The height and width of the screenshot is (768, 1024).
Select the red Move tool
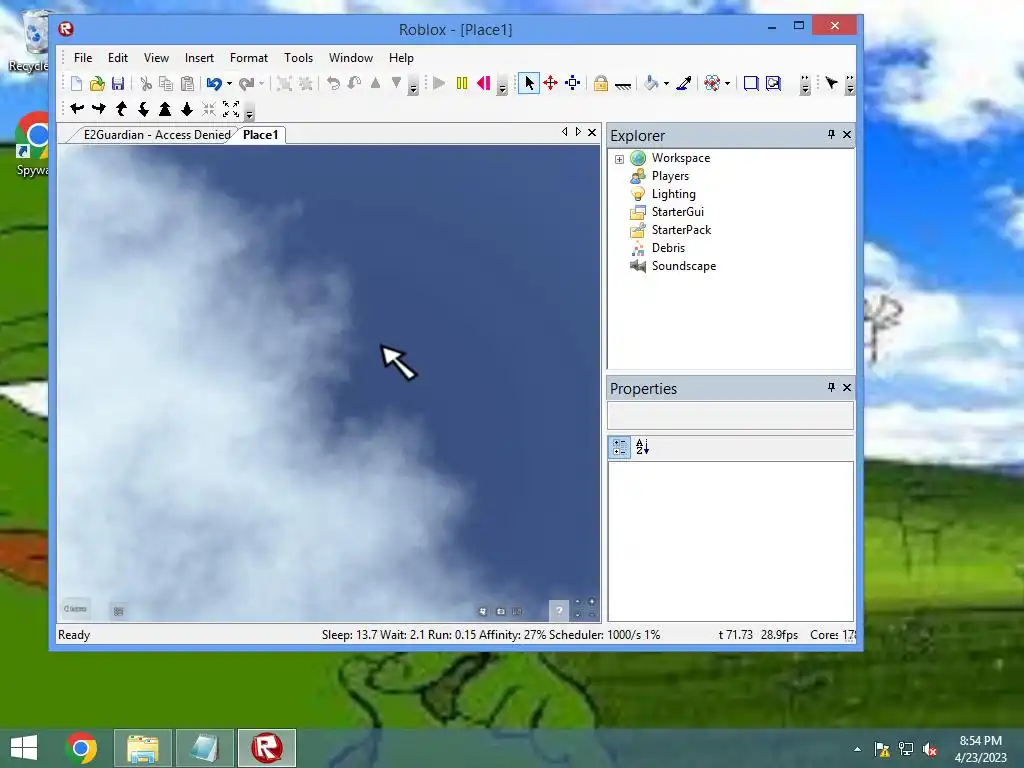(551, 84)
